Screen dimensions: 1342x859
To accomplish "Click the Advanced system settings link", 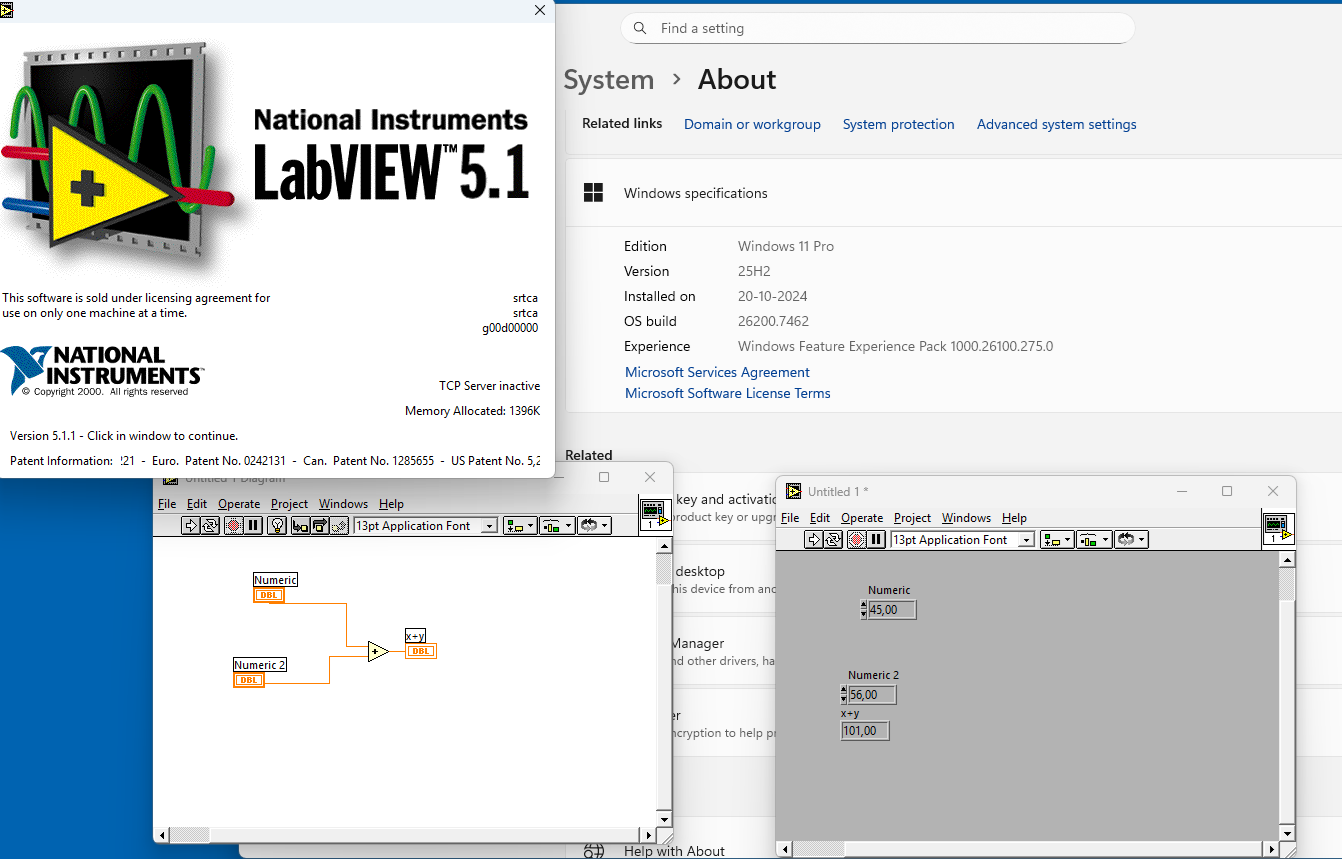I will pos(1056,124).
